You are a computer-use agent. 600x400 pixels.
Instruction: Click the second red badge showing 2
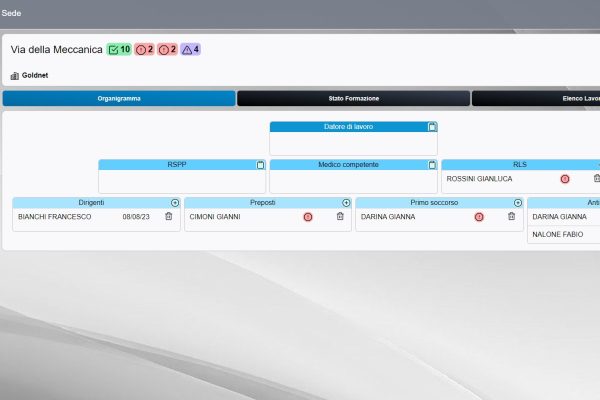[167, 49]
